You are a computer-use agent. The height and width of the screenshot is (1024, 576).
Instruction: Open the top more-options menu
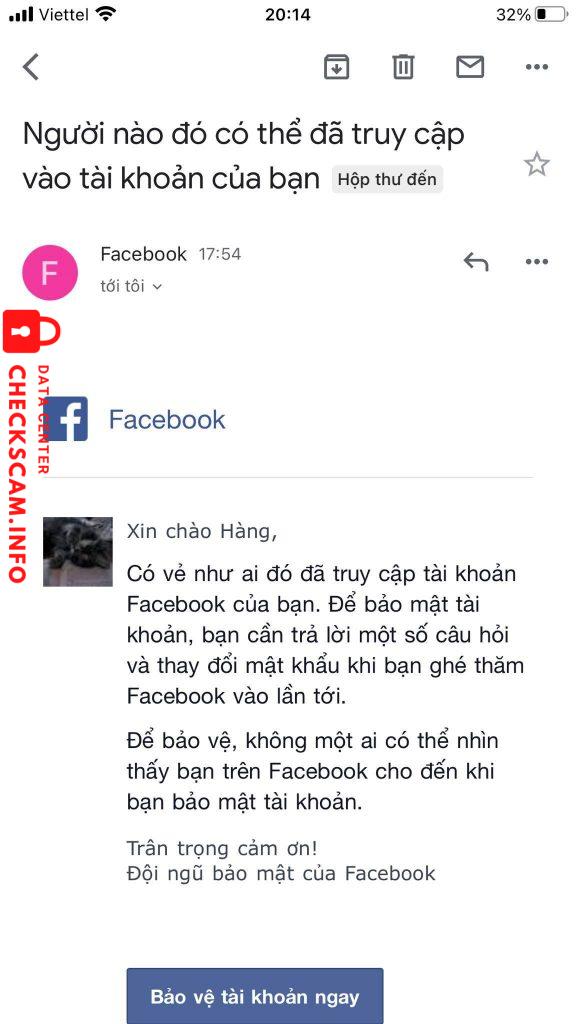coord(537,67)
